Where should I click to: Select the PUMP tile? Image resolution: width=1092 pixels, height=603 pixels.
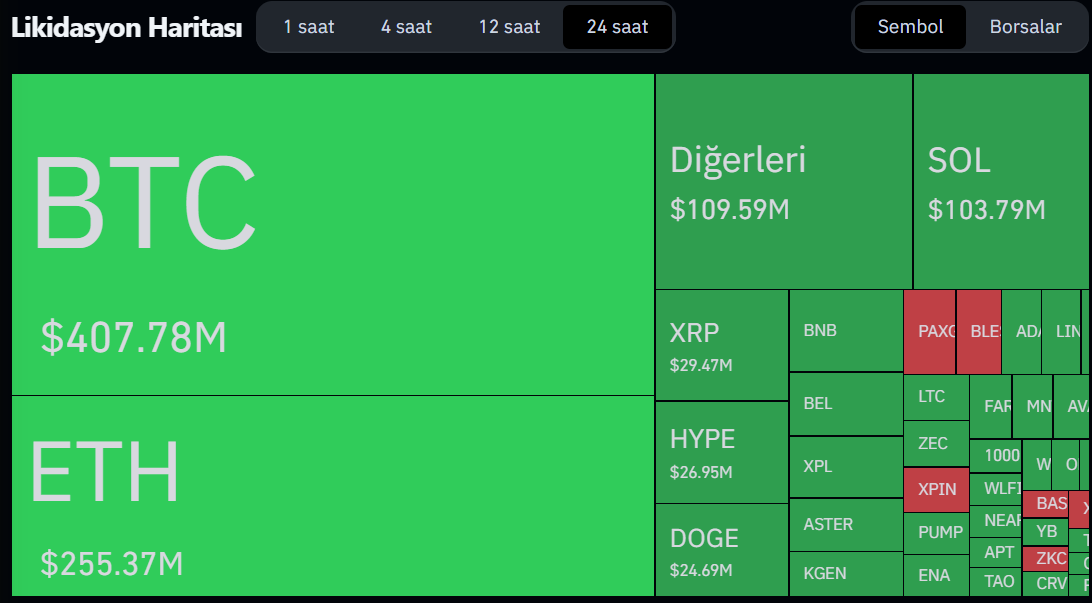(x=936, y=532)
